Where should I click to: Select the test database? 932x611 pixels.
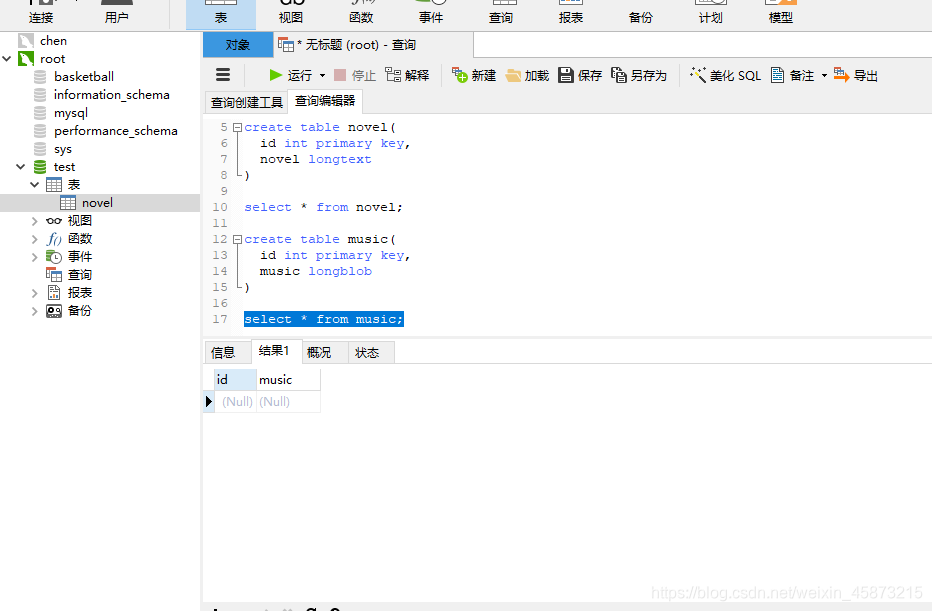click(64, 167)
